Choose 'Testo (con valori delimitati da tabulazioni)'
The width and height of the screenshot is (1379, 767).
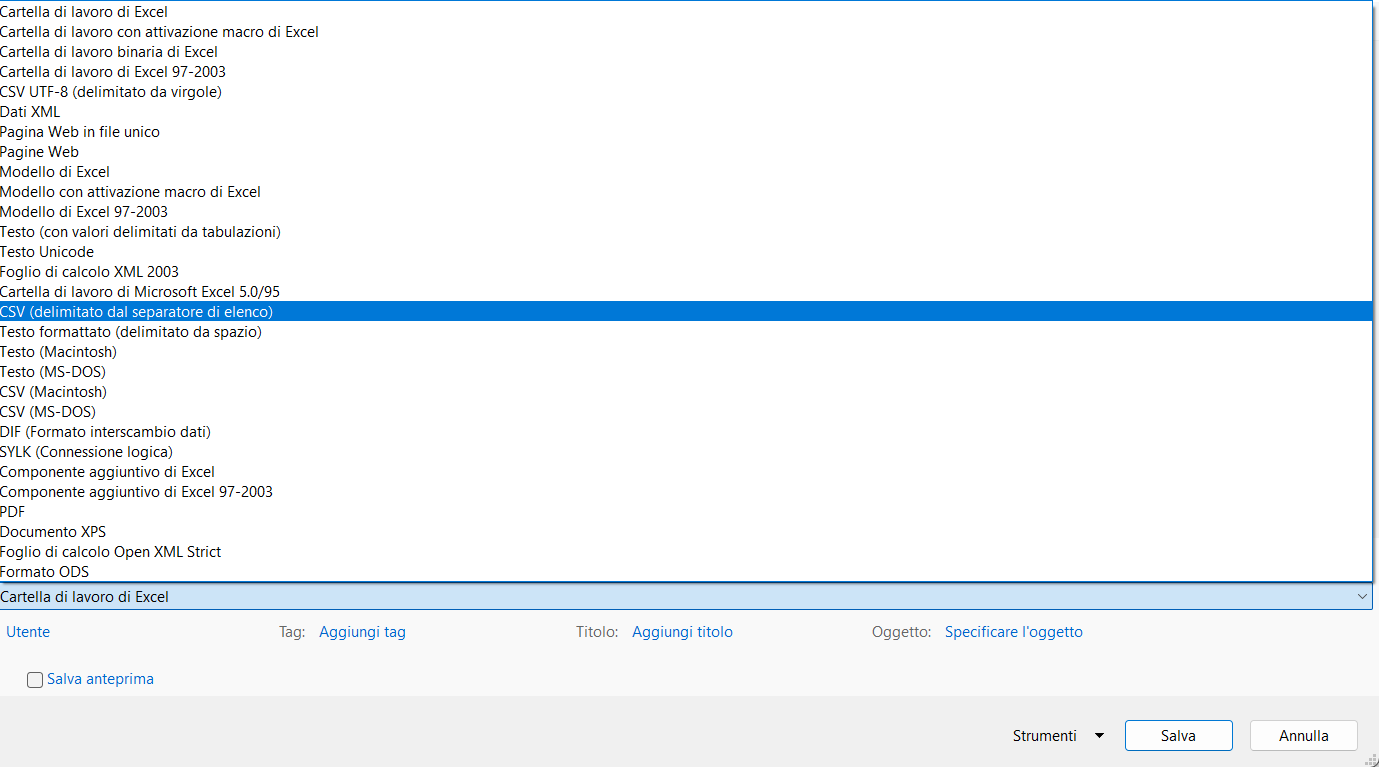coord(686,232)
